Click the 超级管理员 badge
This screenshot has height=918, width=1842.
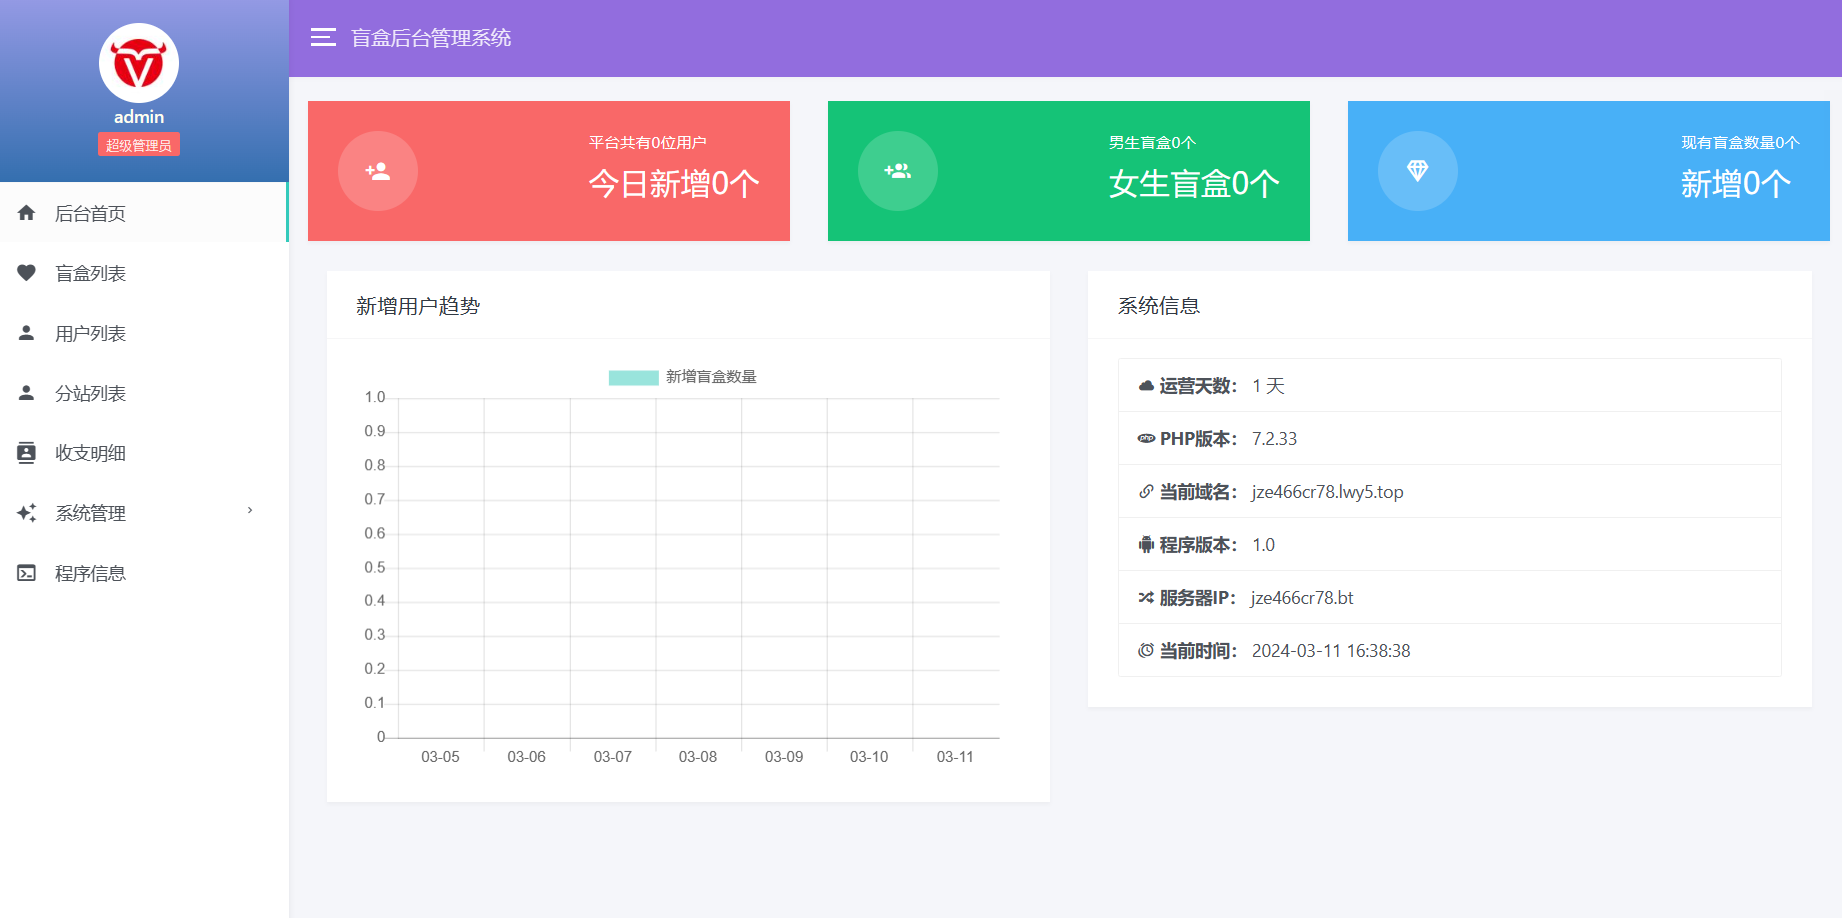point(139,145)
